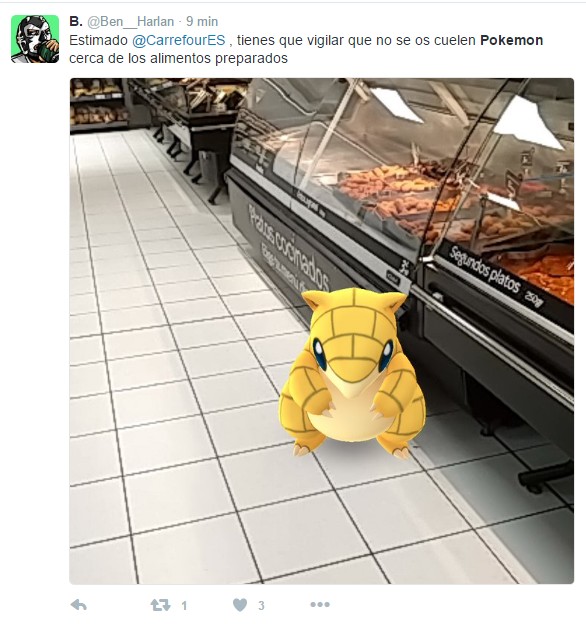Screen dimensions: 586x624
Task: Click the Sandshrew in the photo
Action: click(x=352, y=373)
